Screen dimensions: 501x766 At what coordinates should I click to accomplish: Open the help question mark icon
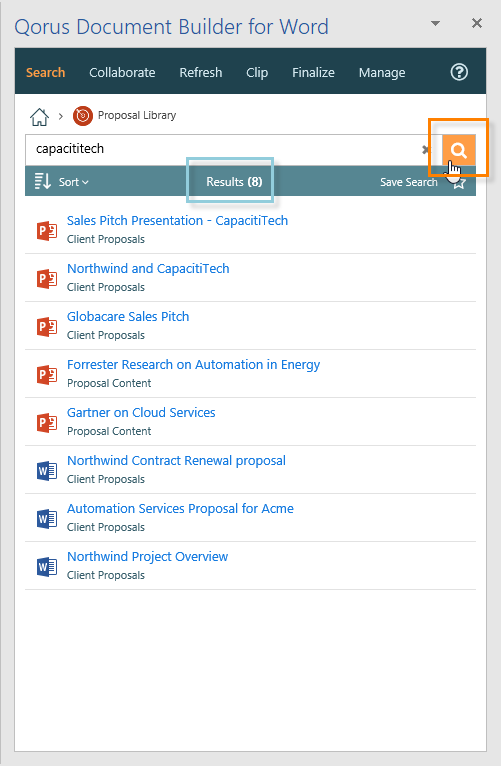[459, 72]
